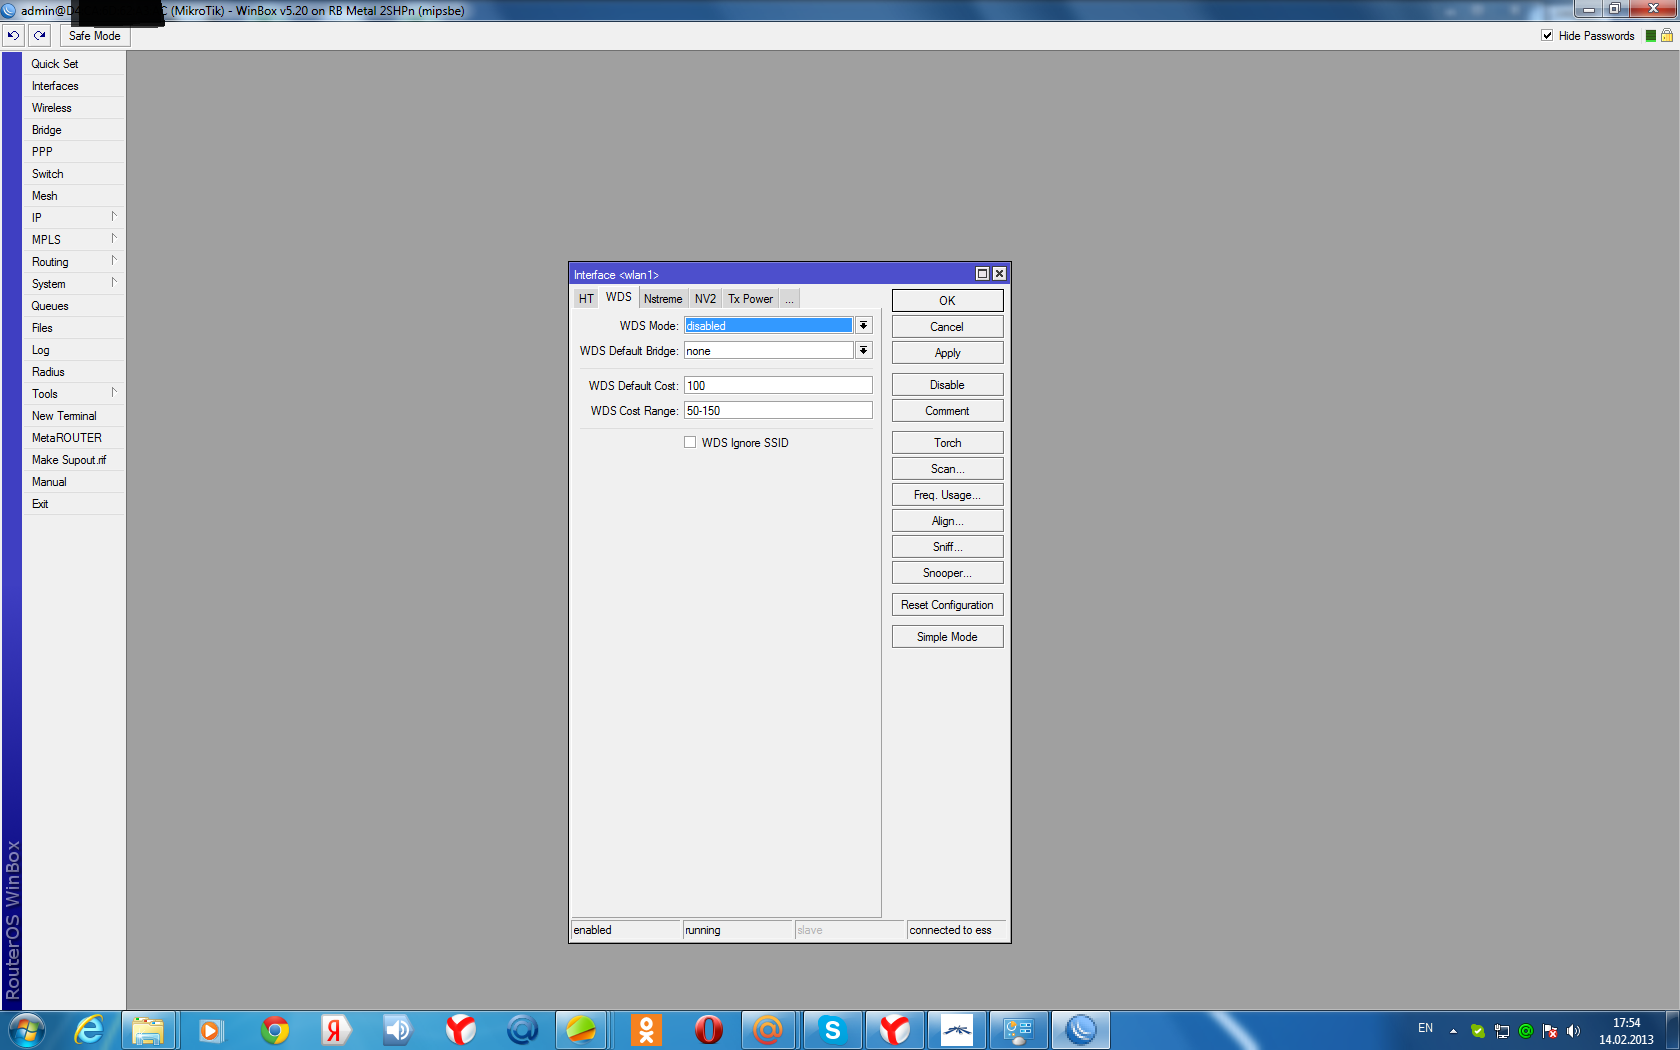This screenshot has width=1680, height=1050.
Task: Show hidden tray icons arrow
Action: [x=1453, y=1031]
